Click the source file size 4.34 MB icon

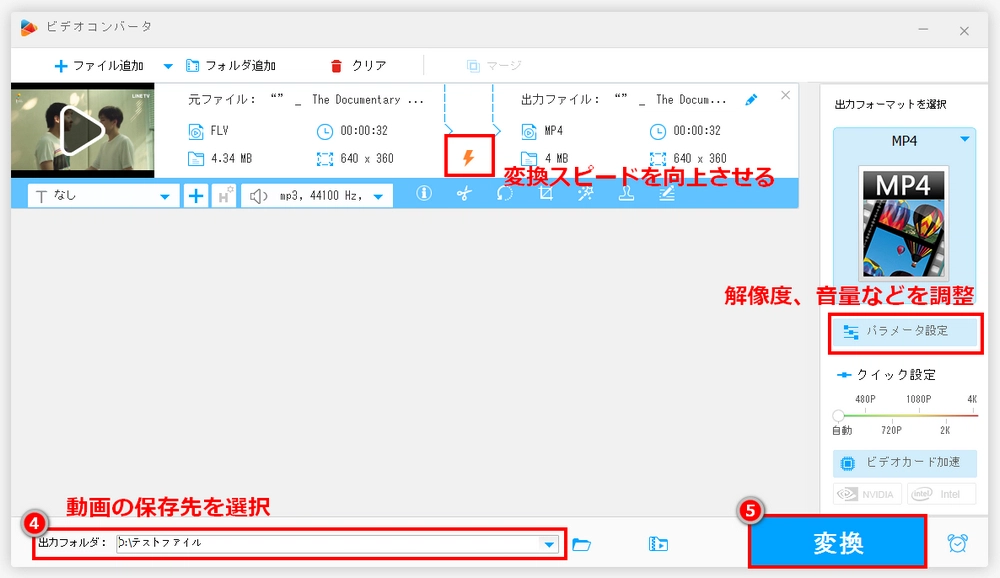click(196, 159)
